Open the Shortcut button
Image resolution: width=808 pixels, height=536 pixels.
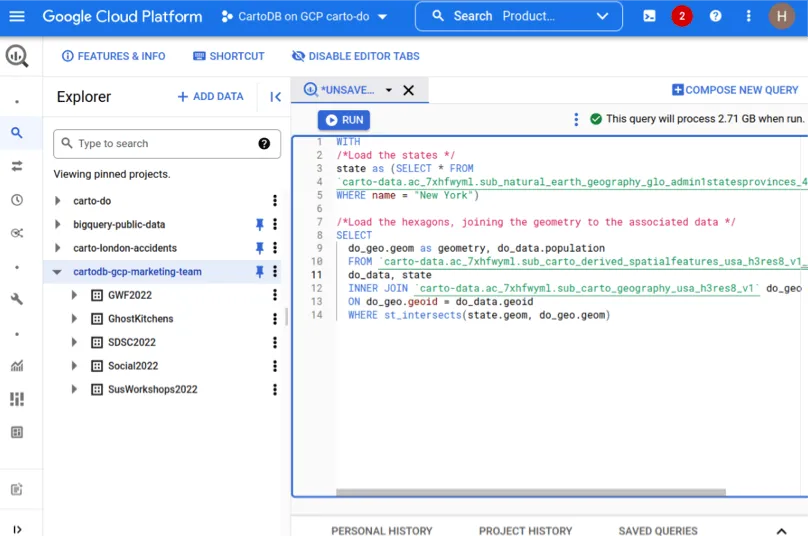[229, 56]
